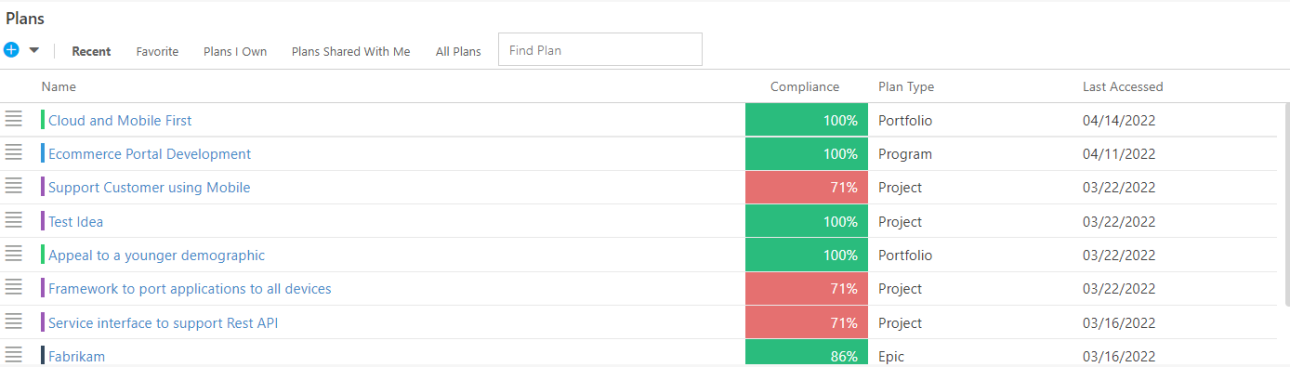Click the 04/11/2022 last accessed date
This screenshot has height=367, width=1290.
point(1119,154)
